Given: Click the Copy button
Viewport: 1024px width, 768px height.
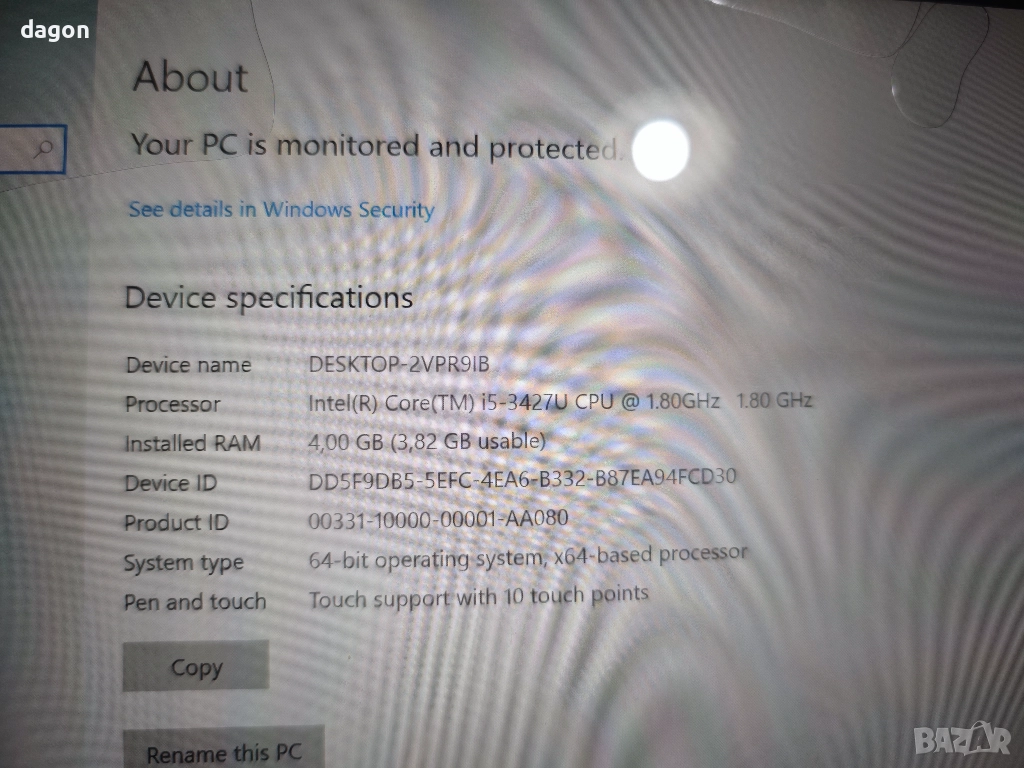Looking at the screenshot, I should click(196, 666).
